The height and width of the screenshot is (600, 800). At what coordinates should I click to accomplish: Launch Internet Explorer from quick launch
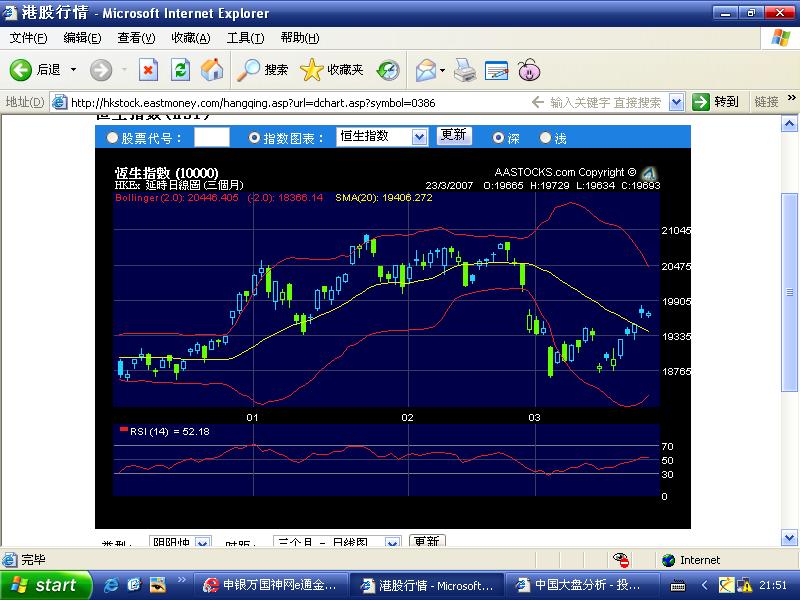(111, 585)
